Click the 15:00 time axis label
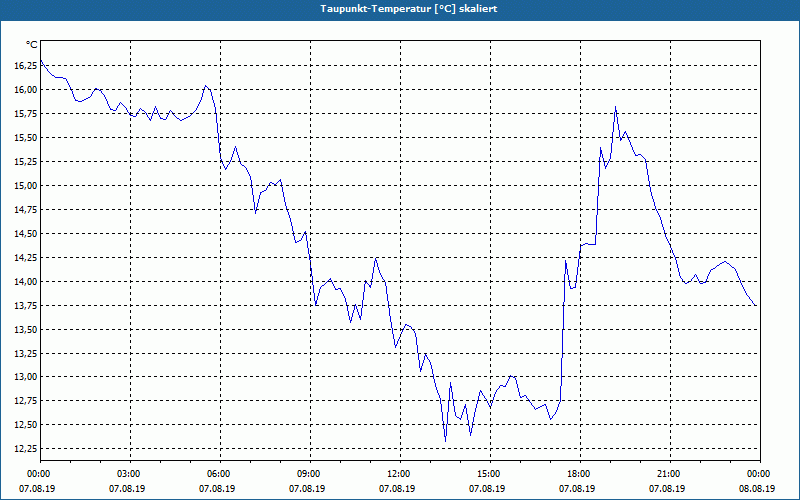The width and height of the screenshot is (800, 500). pyautogui.click(x=491, y=474)
